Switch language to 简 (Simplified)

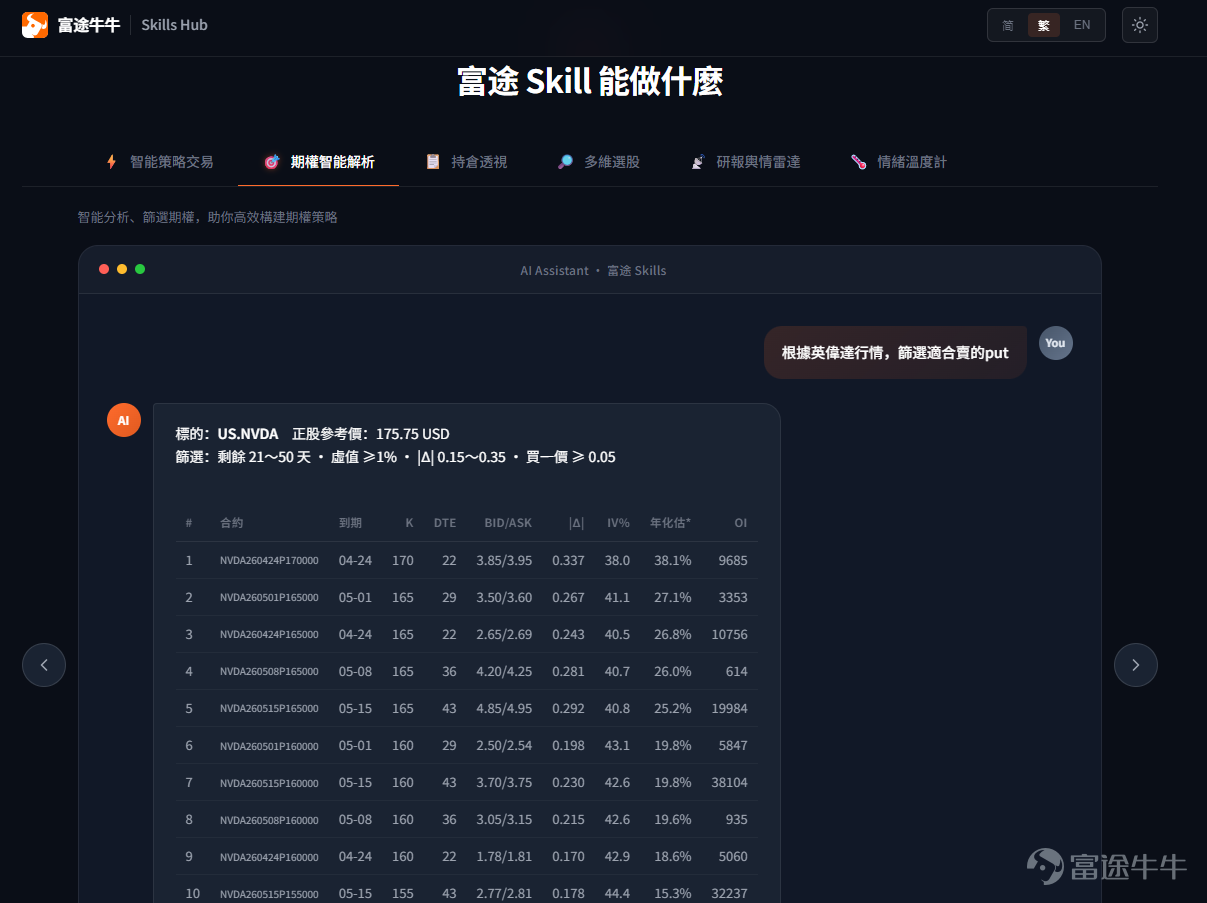(x=1008, y=25)
